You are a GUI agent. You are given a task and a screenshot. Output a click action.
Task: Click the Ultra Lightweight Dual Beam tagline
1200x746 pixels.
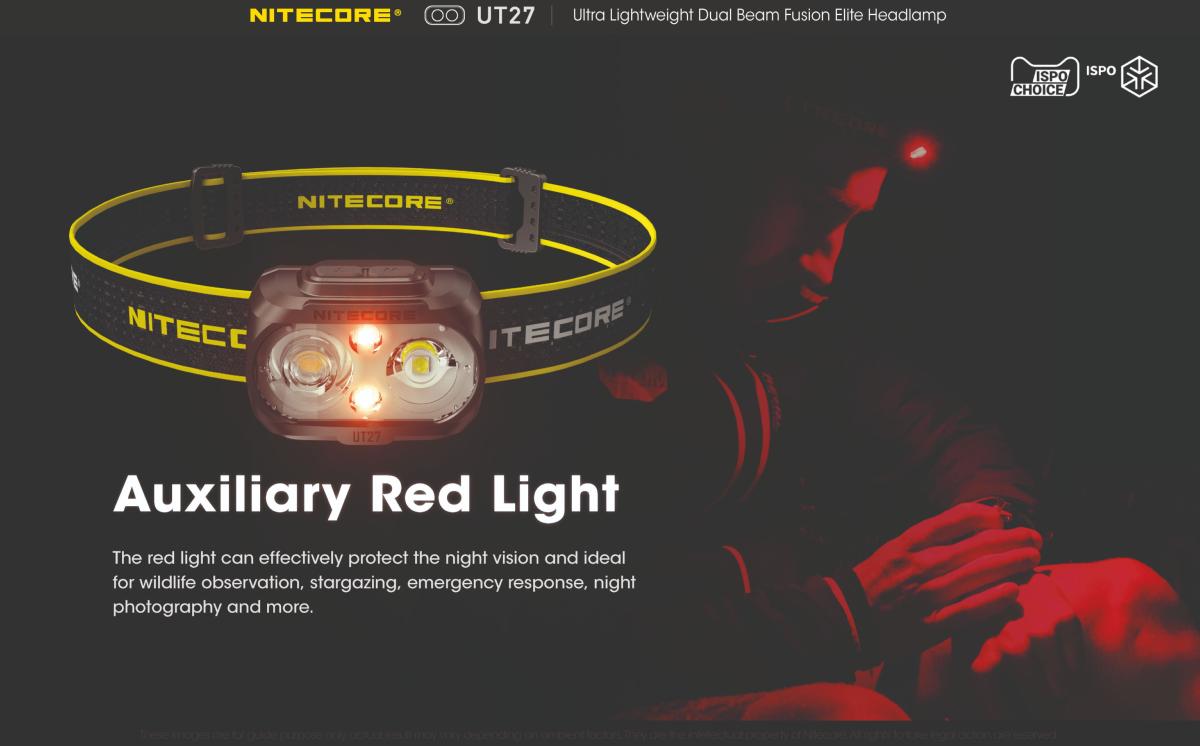(760, 15)
